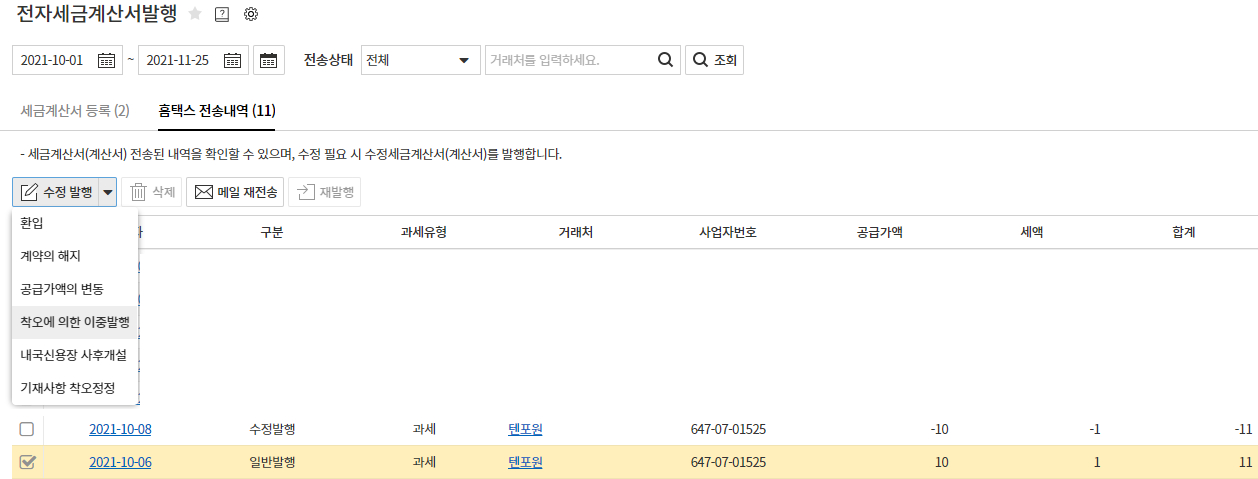Uncheck the box for 2021-10-06 row
Viewport: 1258px width, 479px height.
click(27, 462)
